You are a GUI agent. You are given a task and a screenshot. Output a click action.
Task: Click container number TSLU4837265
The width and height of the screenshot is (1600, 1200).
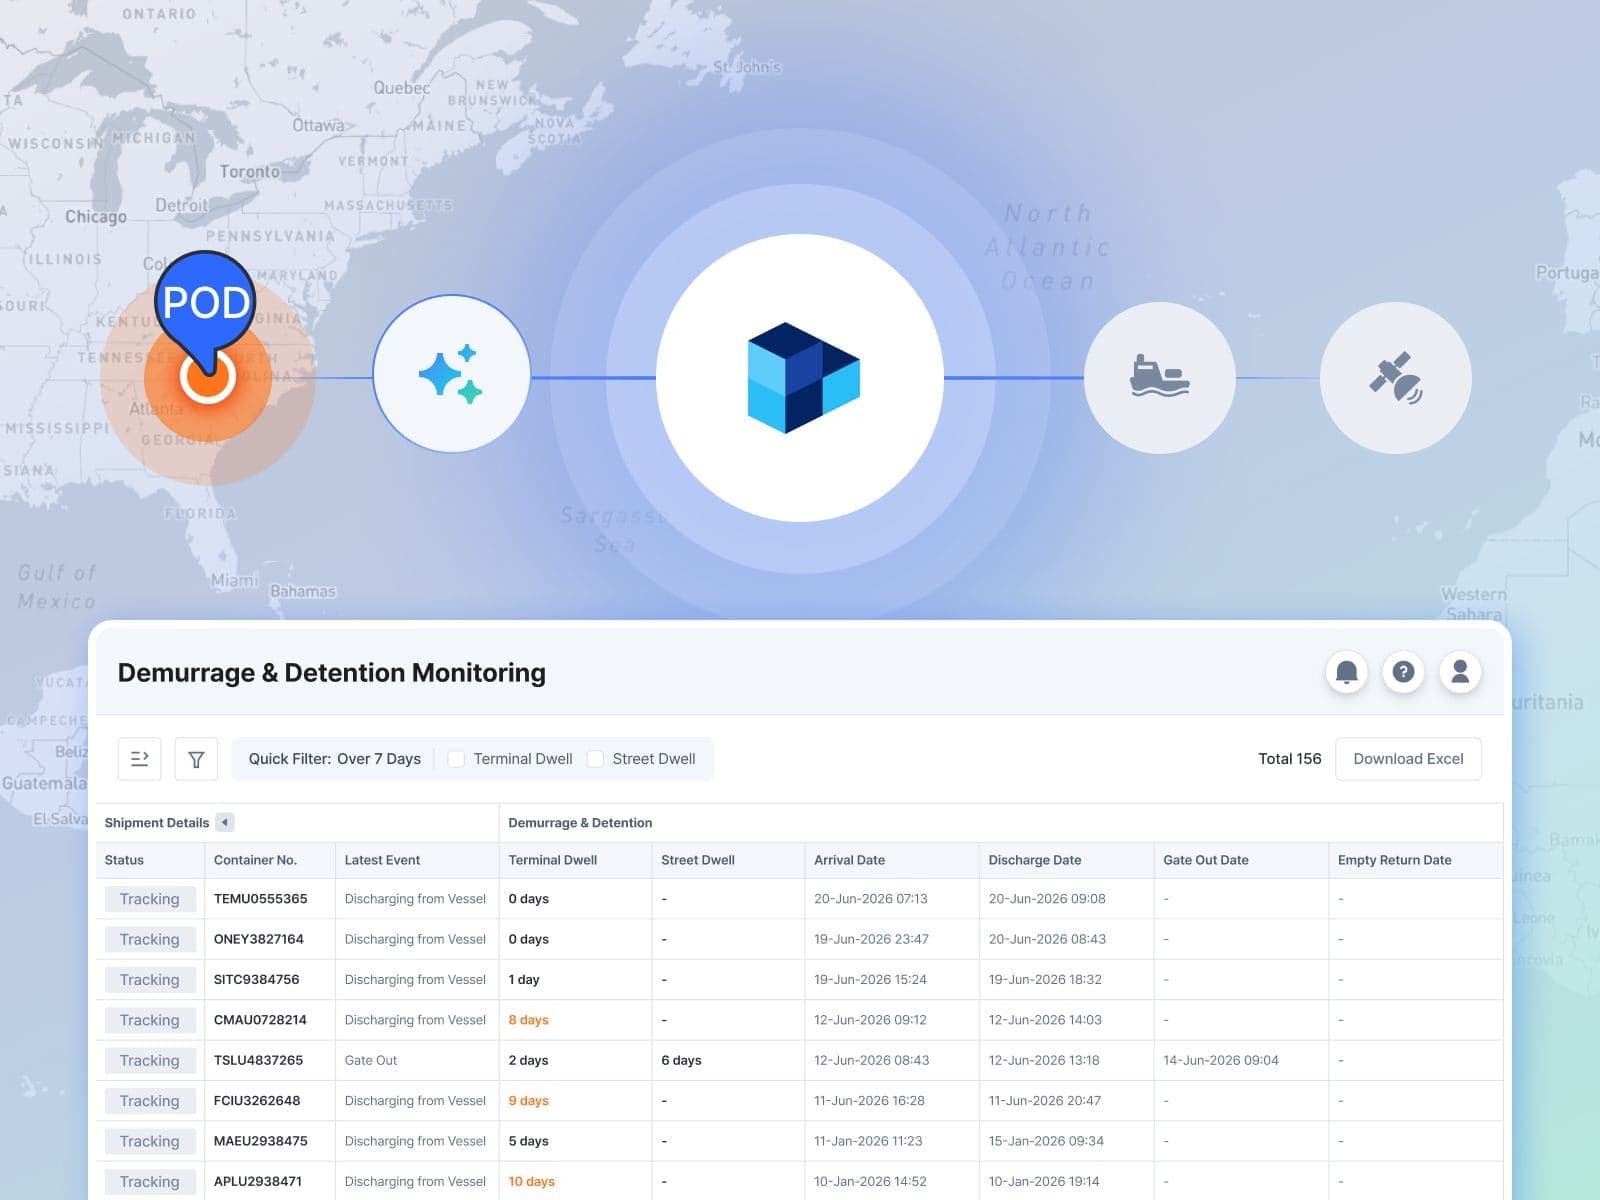[258, 1060]
